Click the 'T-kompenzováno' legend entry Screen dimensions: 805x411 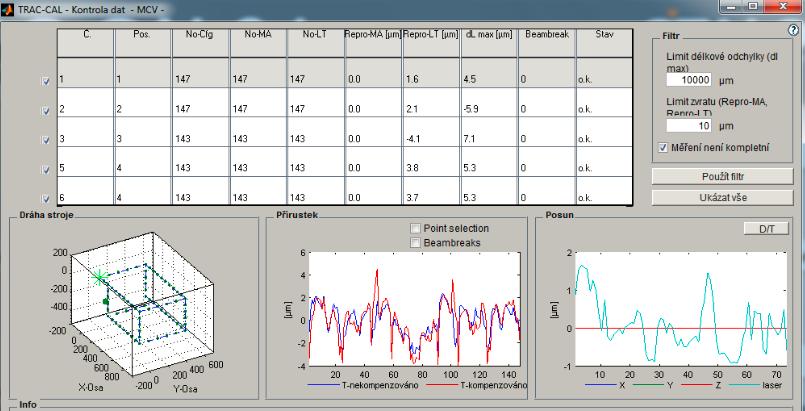coord(492,385)
